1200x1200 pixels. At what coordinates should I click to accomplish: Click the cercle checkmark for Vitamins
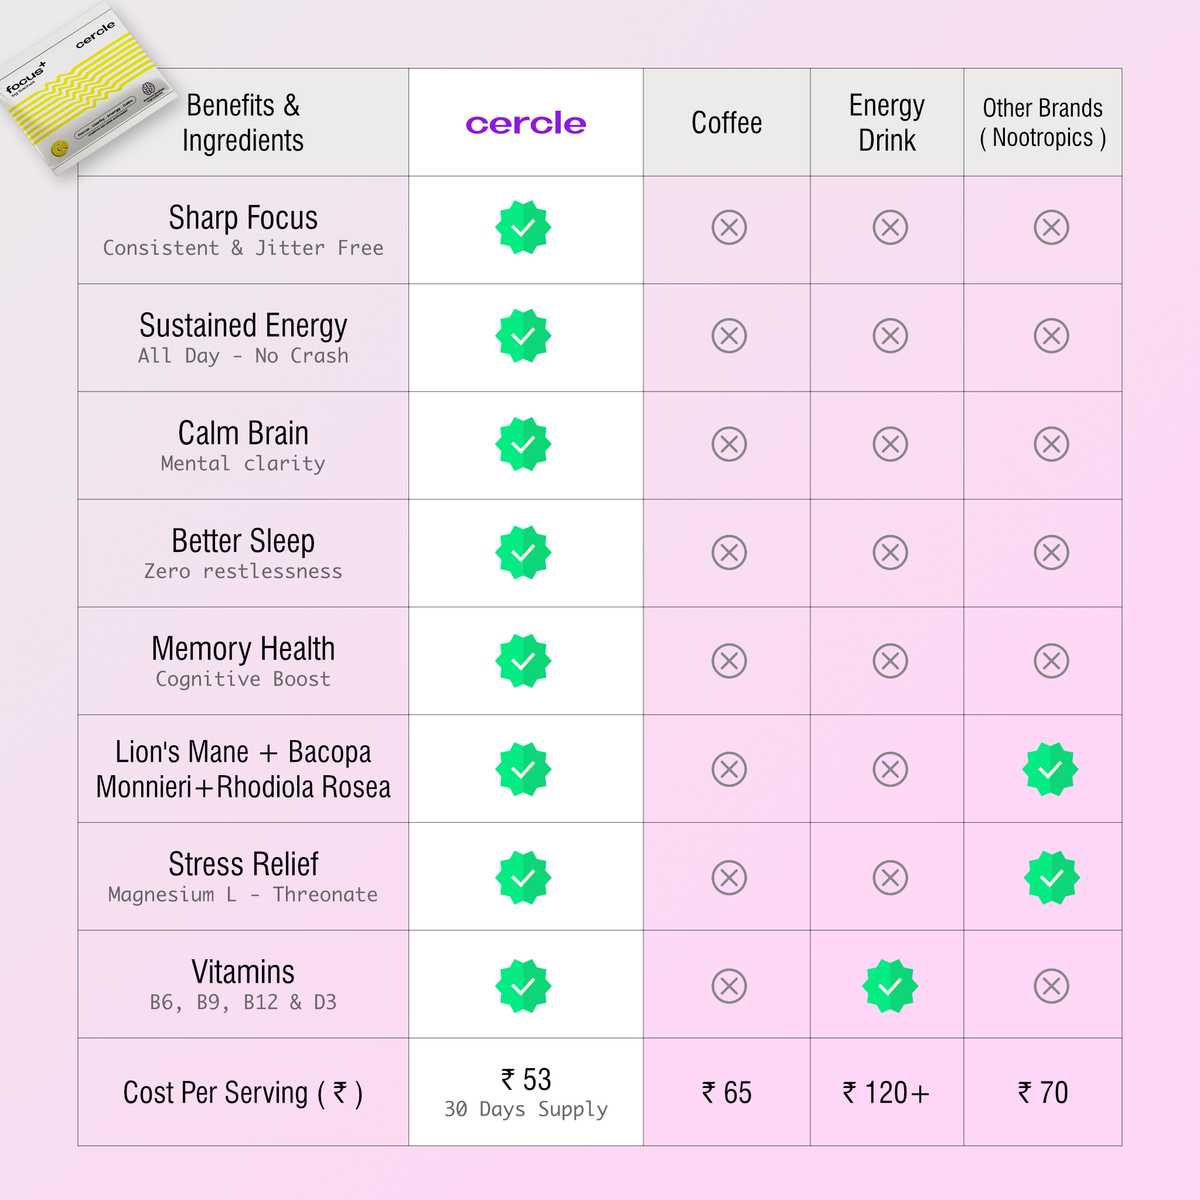(523, 986)
